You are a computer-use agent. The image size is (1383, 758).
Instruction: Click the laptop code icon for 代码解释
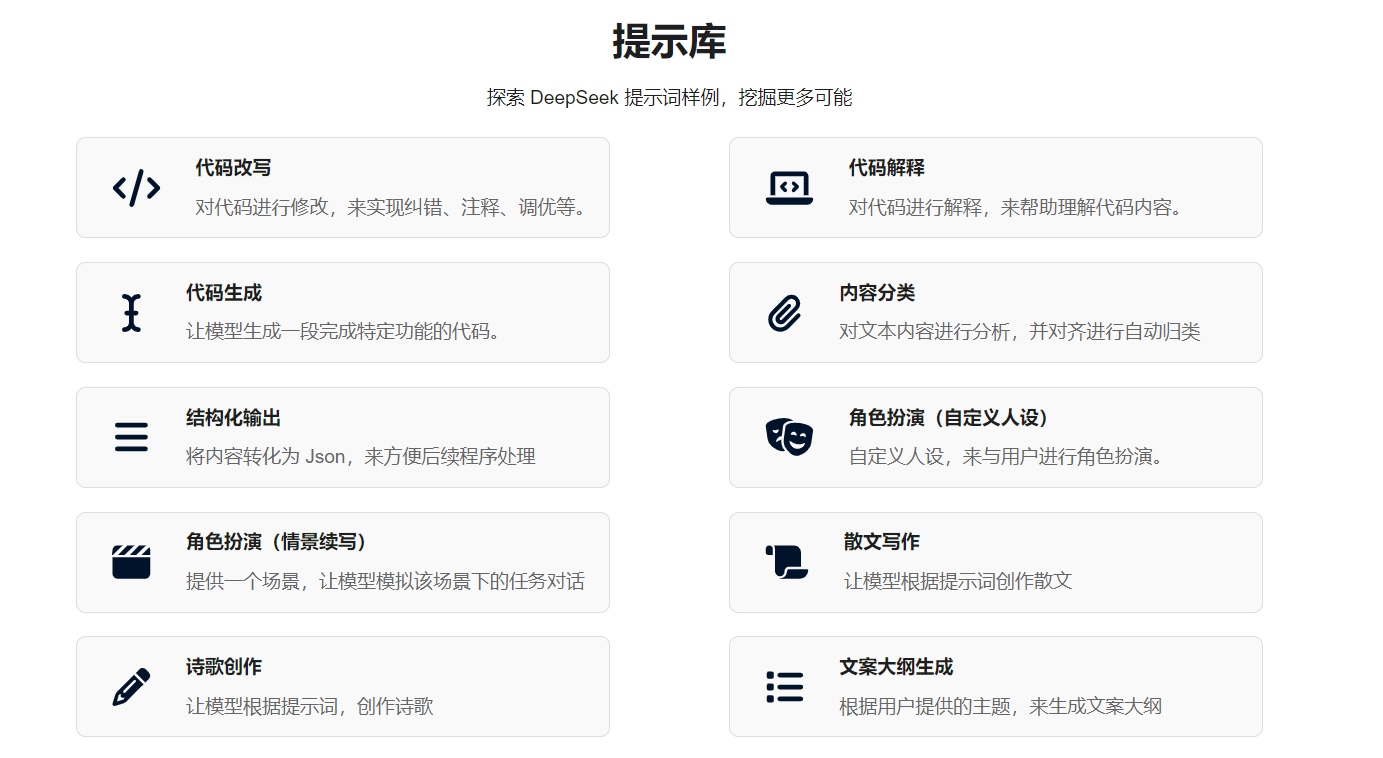tap(789, 187)
